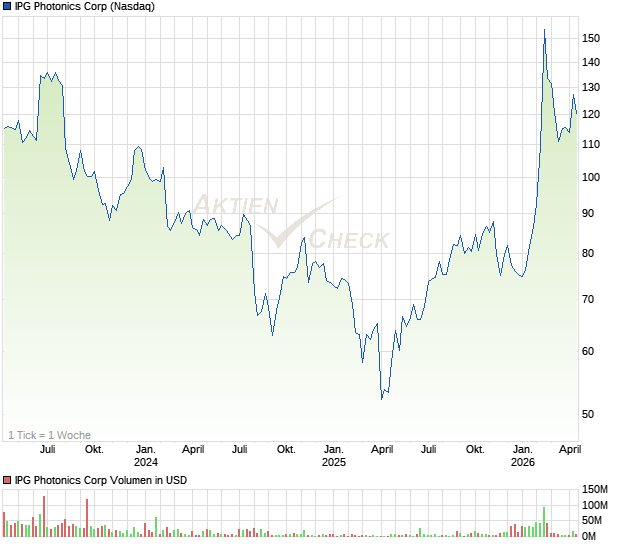Image resolution: width=620 pixels, height=546 pixels.
Task: Click the price axis label 50
Action: [x=588, y=414]
